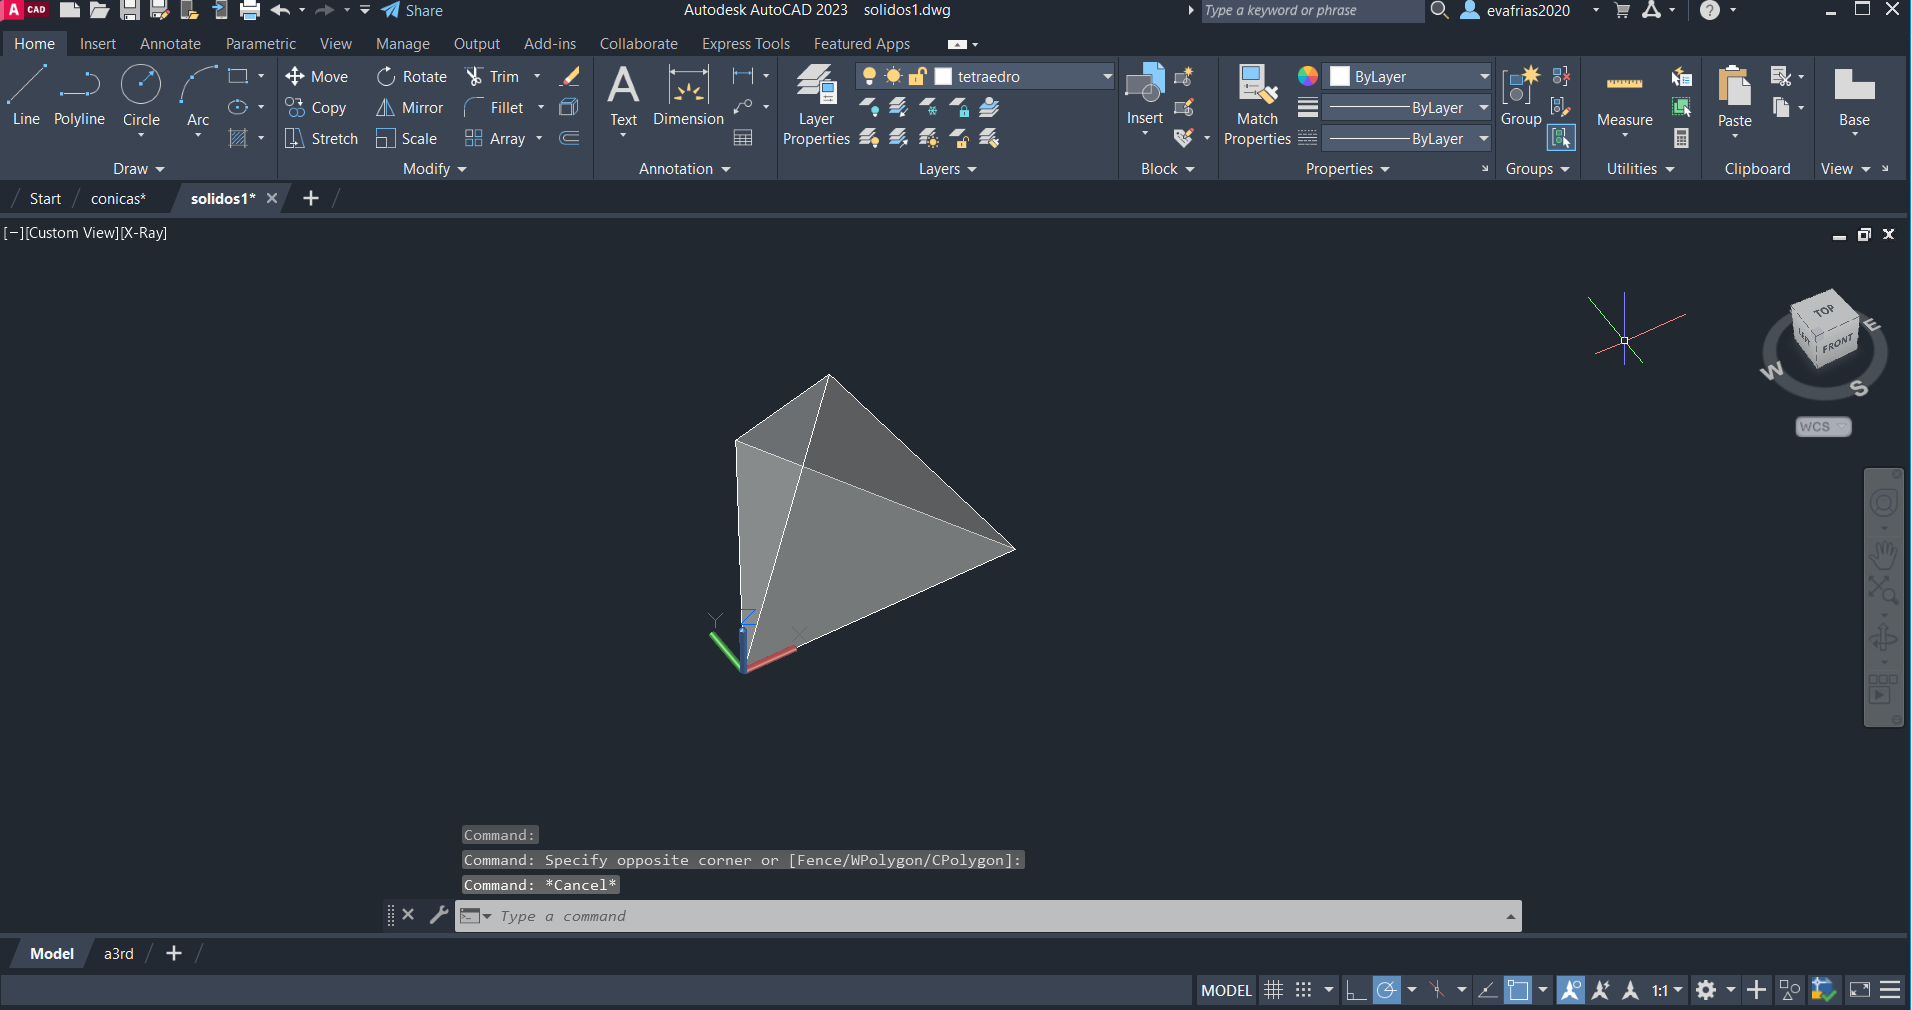Open the Parametric ribbon tab

click(261, 44)
